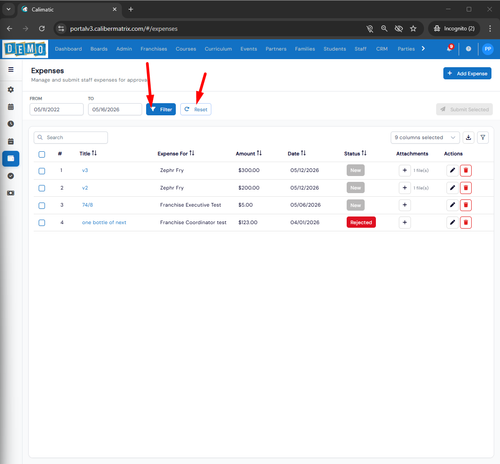Viewport: 500px width, 464px height.
Task: Add attachment to expense v3
Action: (x=405, y=170)
